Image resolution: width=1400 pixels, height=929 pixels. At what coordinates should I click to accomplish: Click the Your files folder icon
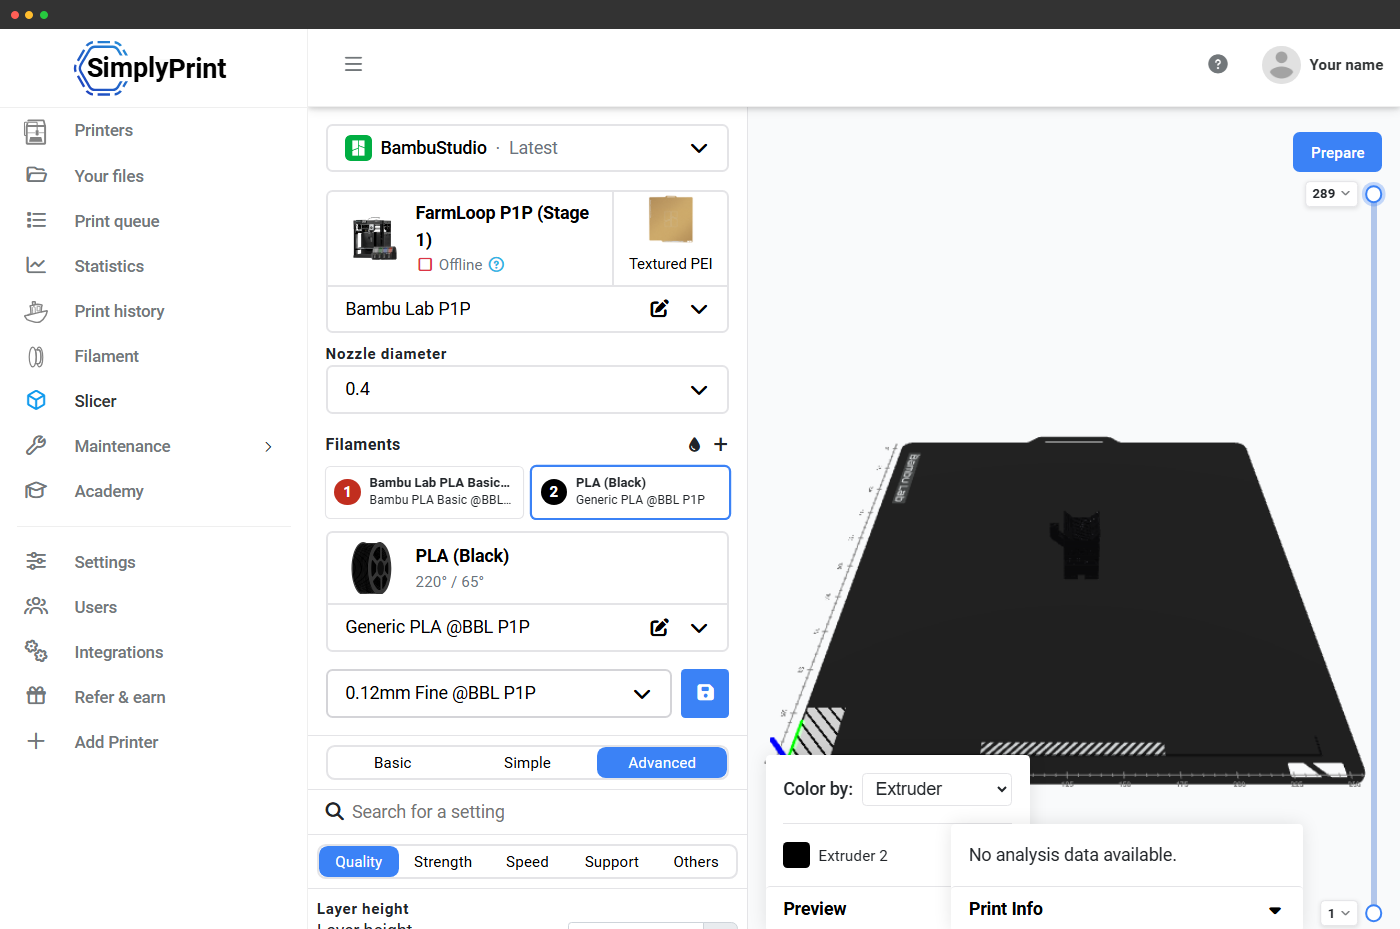click(36, 175)
